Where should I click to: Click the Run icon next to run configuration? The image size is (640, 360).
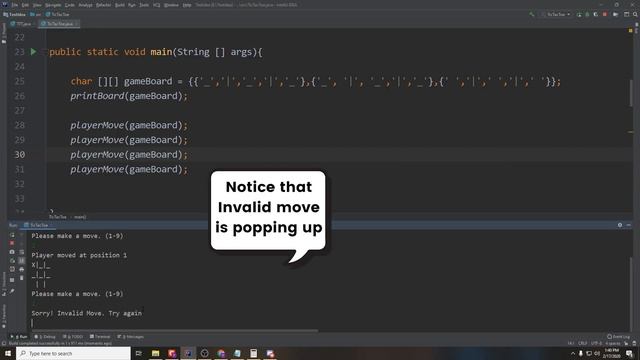point(579,14)
